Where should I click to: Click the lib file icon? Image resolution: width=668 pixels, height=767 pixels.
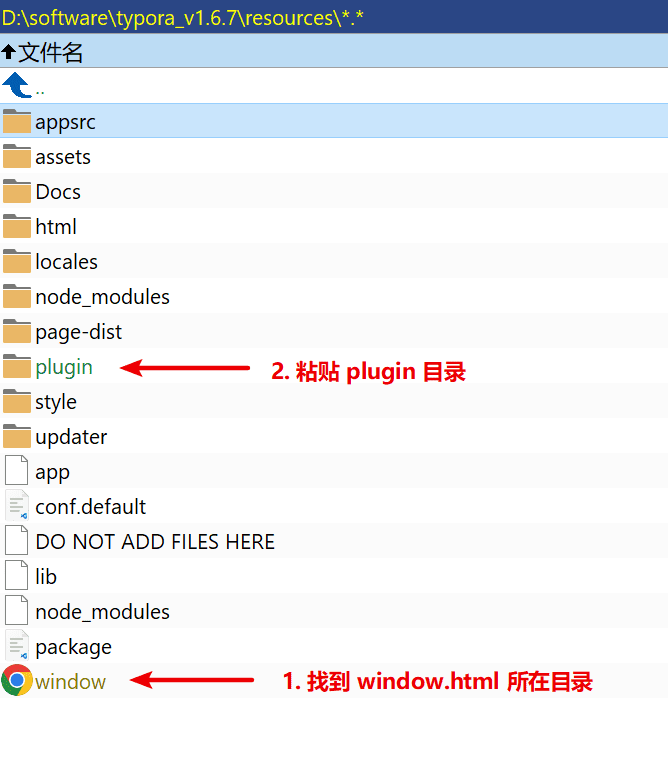coord(17,575)
